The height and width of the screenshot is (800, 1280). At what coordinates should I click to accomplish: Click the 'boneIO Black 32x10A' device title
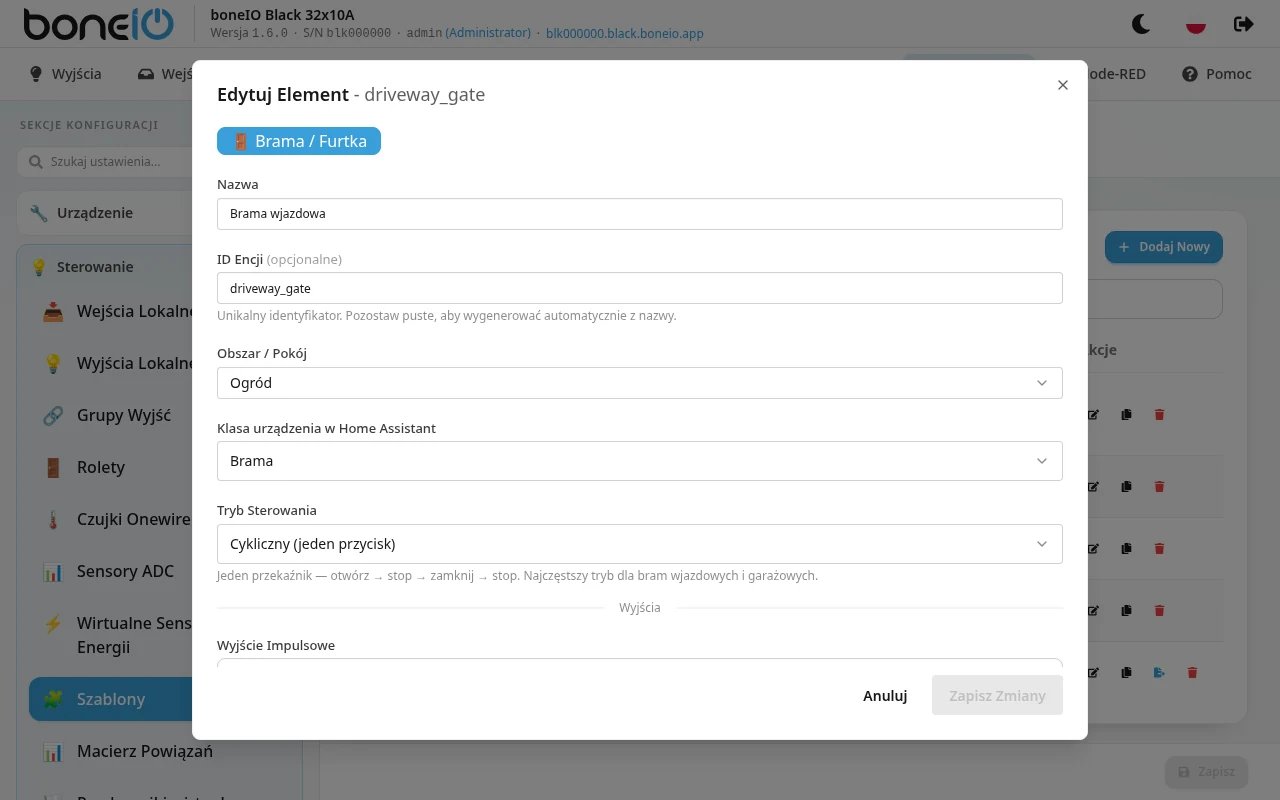pos(282,15)
